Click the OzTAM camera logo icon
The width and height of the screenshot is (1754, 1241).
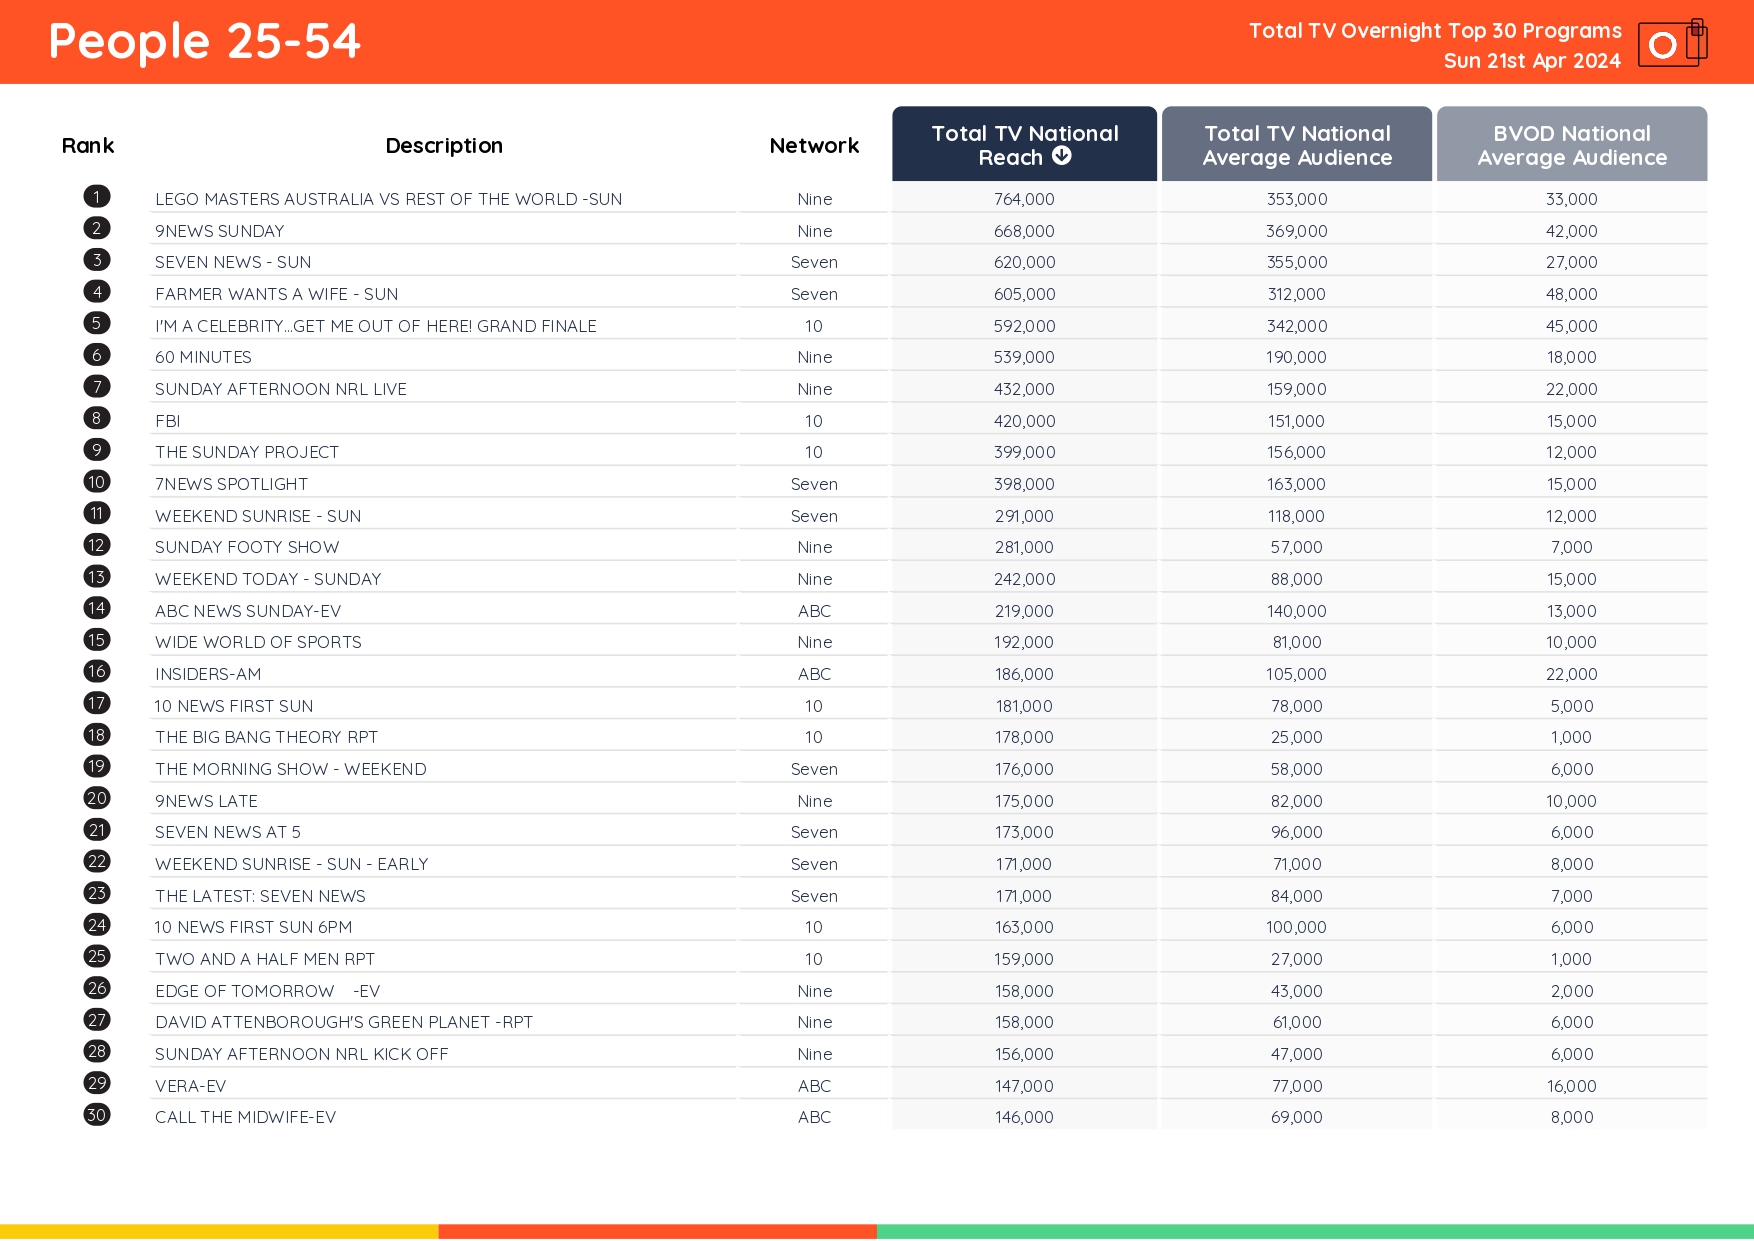[x=1671, y=43]
